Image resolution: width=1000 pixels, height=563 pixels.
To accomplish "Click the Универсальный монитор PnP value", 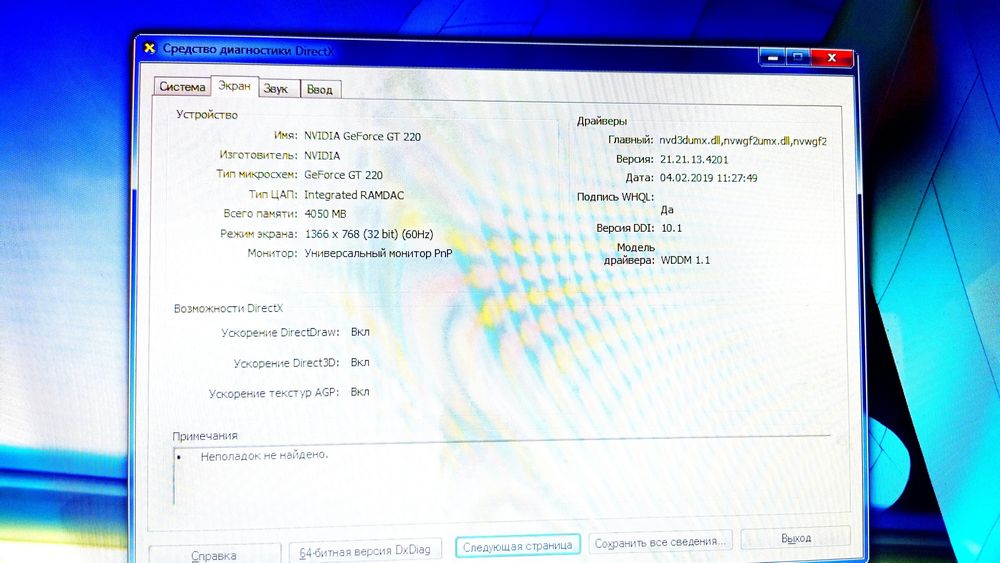I will [378, 253].
